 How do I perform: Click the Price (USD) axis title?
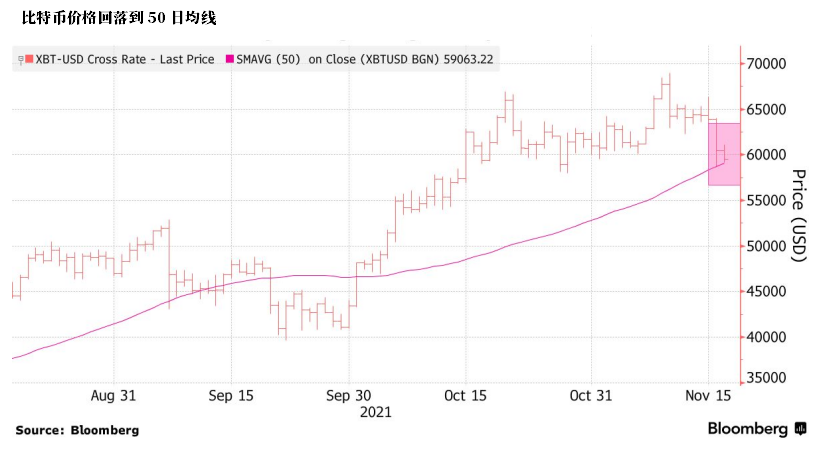(x=798, y=216)
